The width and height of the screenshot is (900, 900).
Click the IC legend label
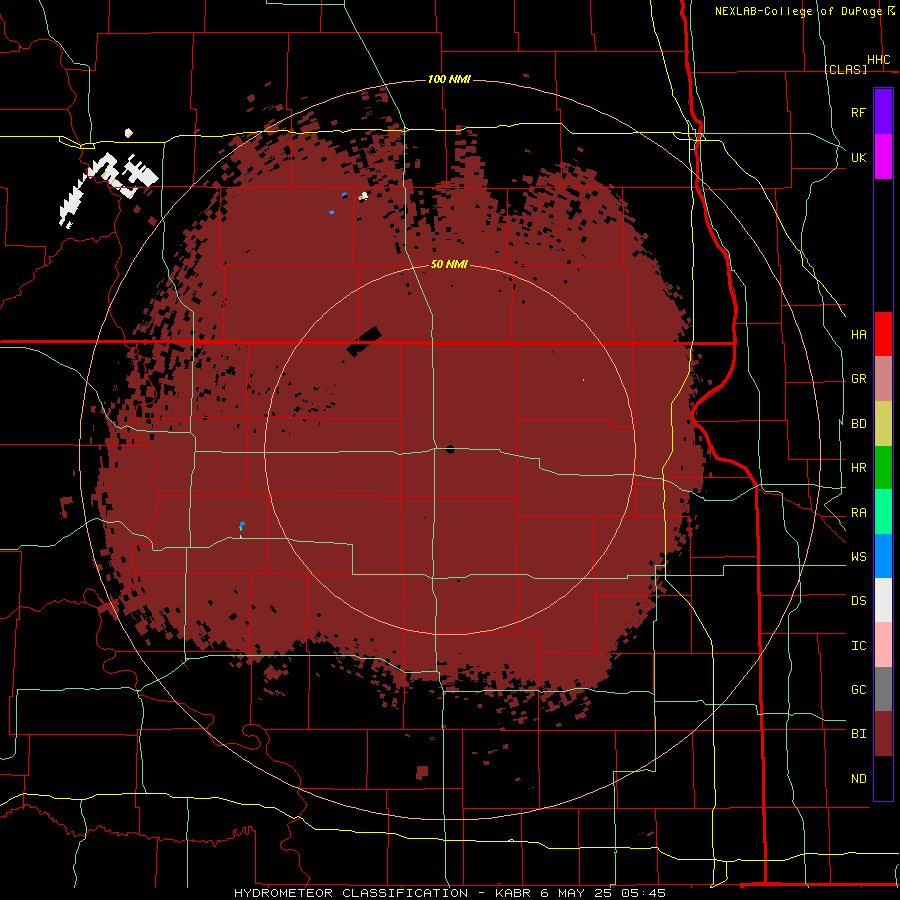pos(858,646)
